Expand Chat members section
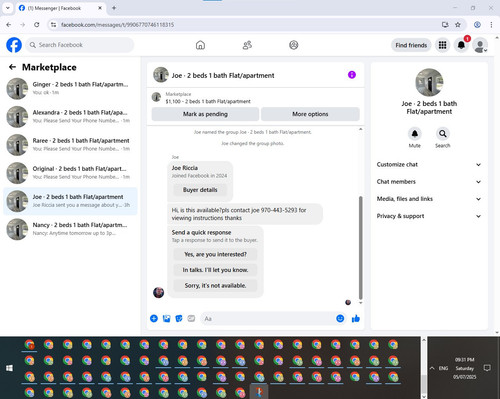Screen dimensions: 500x399 tap(429, 182)
